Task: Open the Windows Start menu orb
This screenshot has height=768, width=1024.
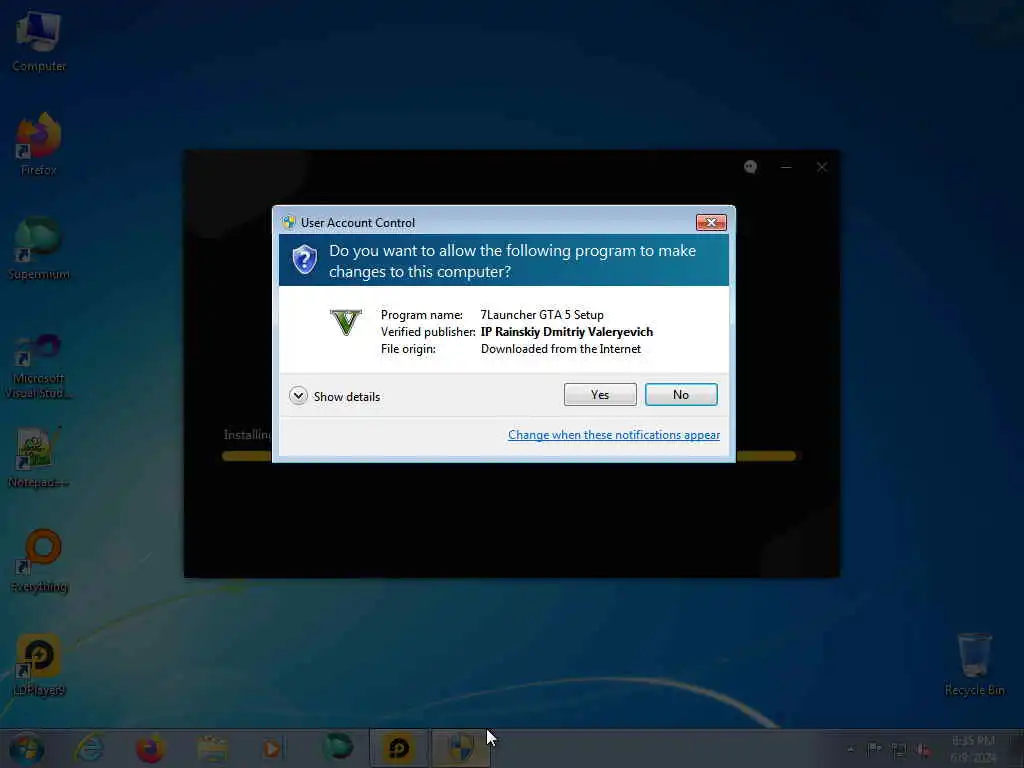Action: tap(27, 748)
